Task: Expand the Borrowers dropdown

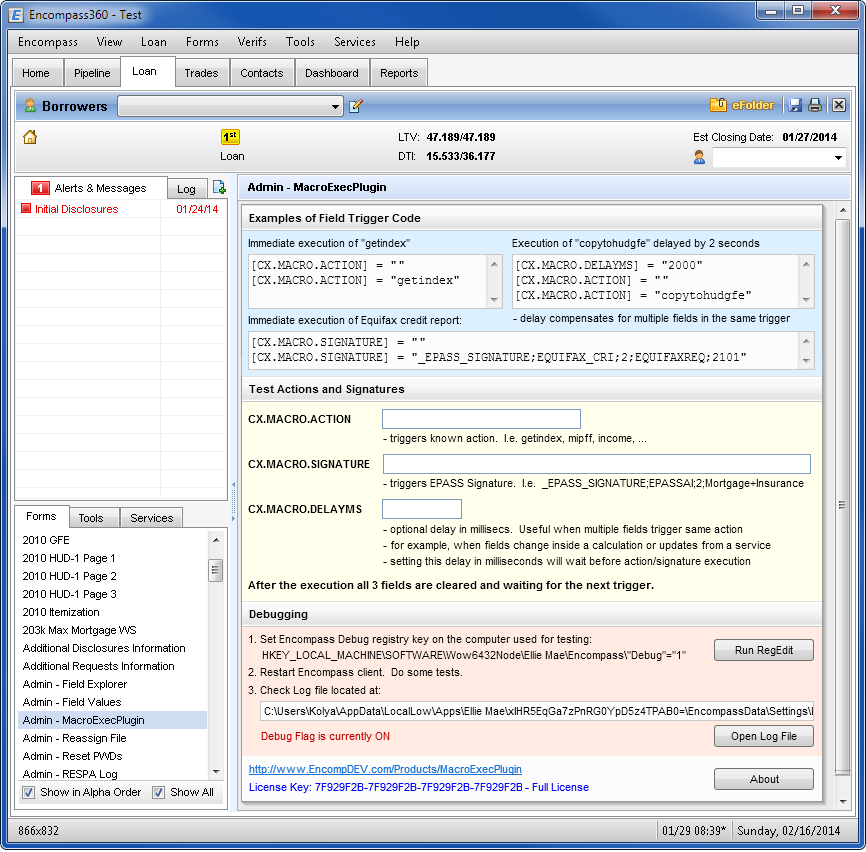Action: point(336,107)
